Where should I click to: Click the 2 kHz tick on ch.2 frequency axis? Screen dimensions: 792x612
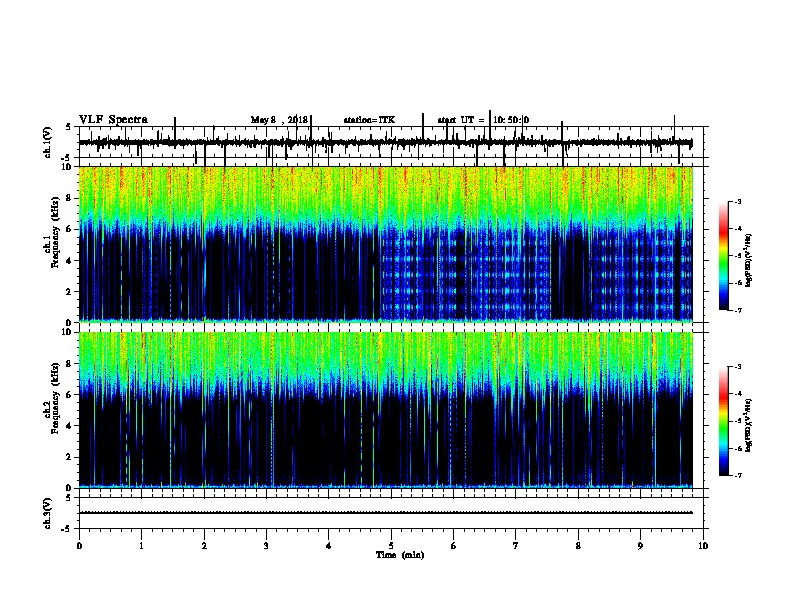(69, 457)
